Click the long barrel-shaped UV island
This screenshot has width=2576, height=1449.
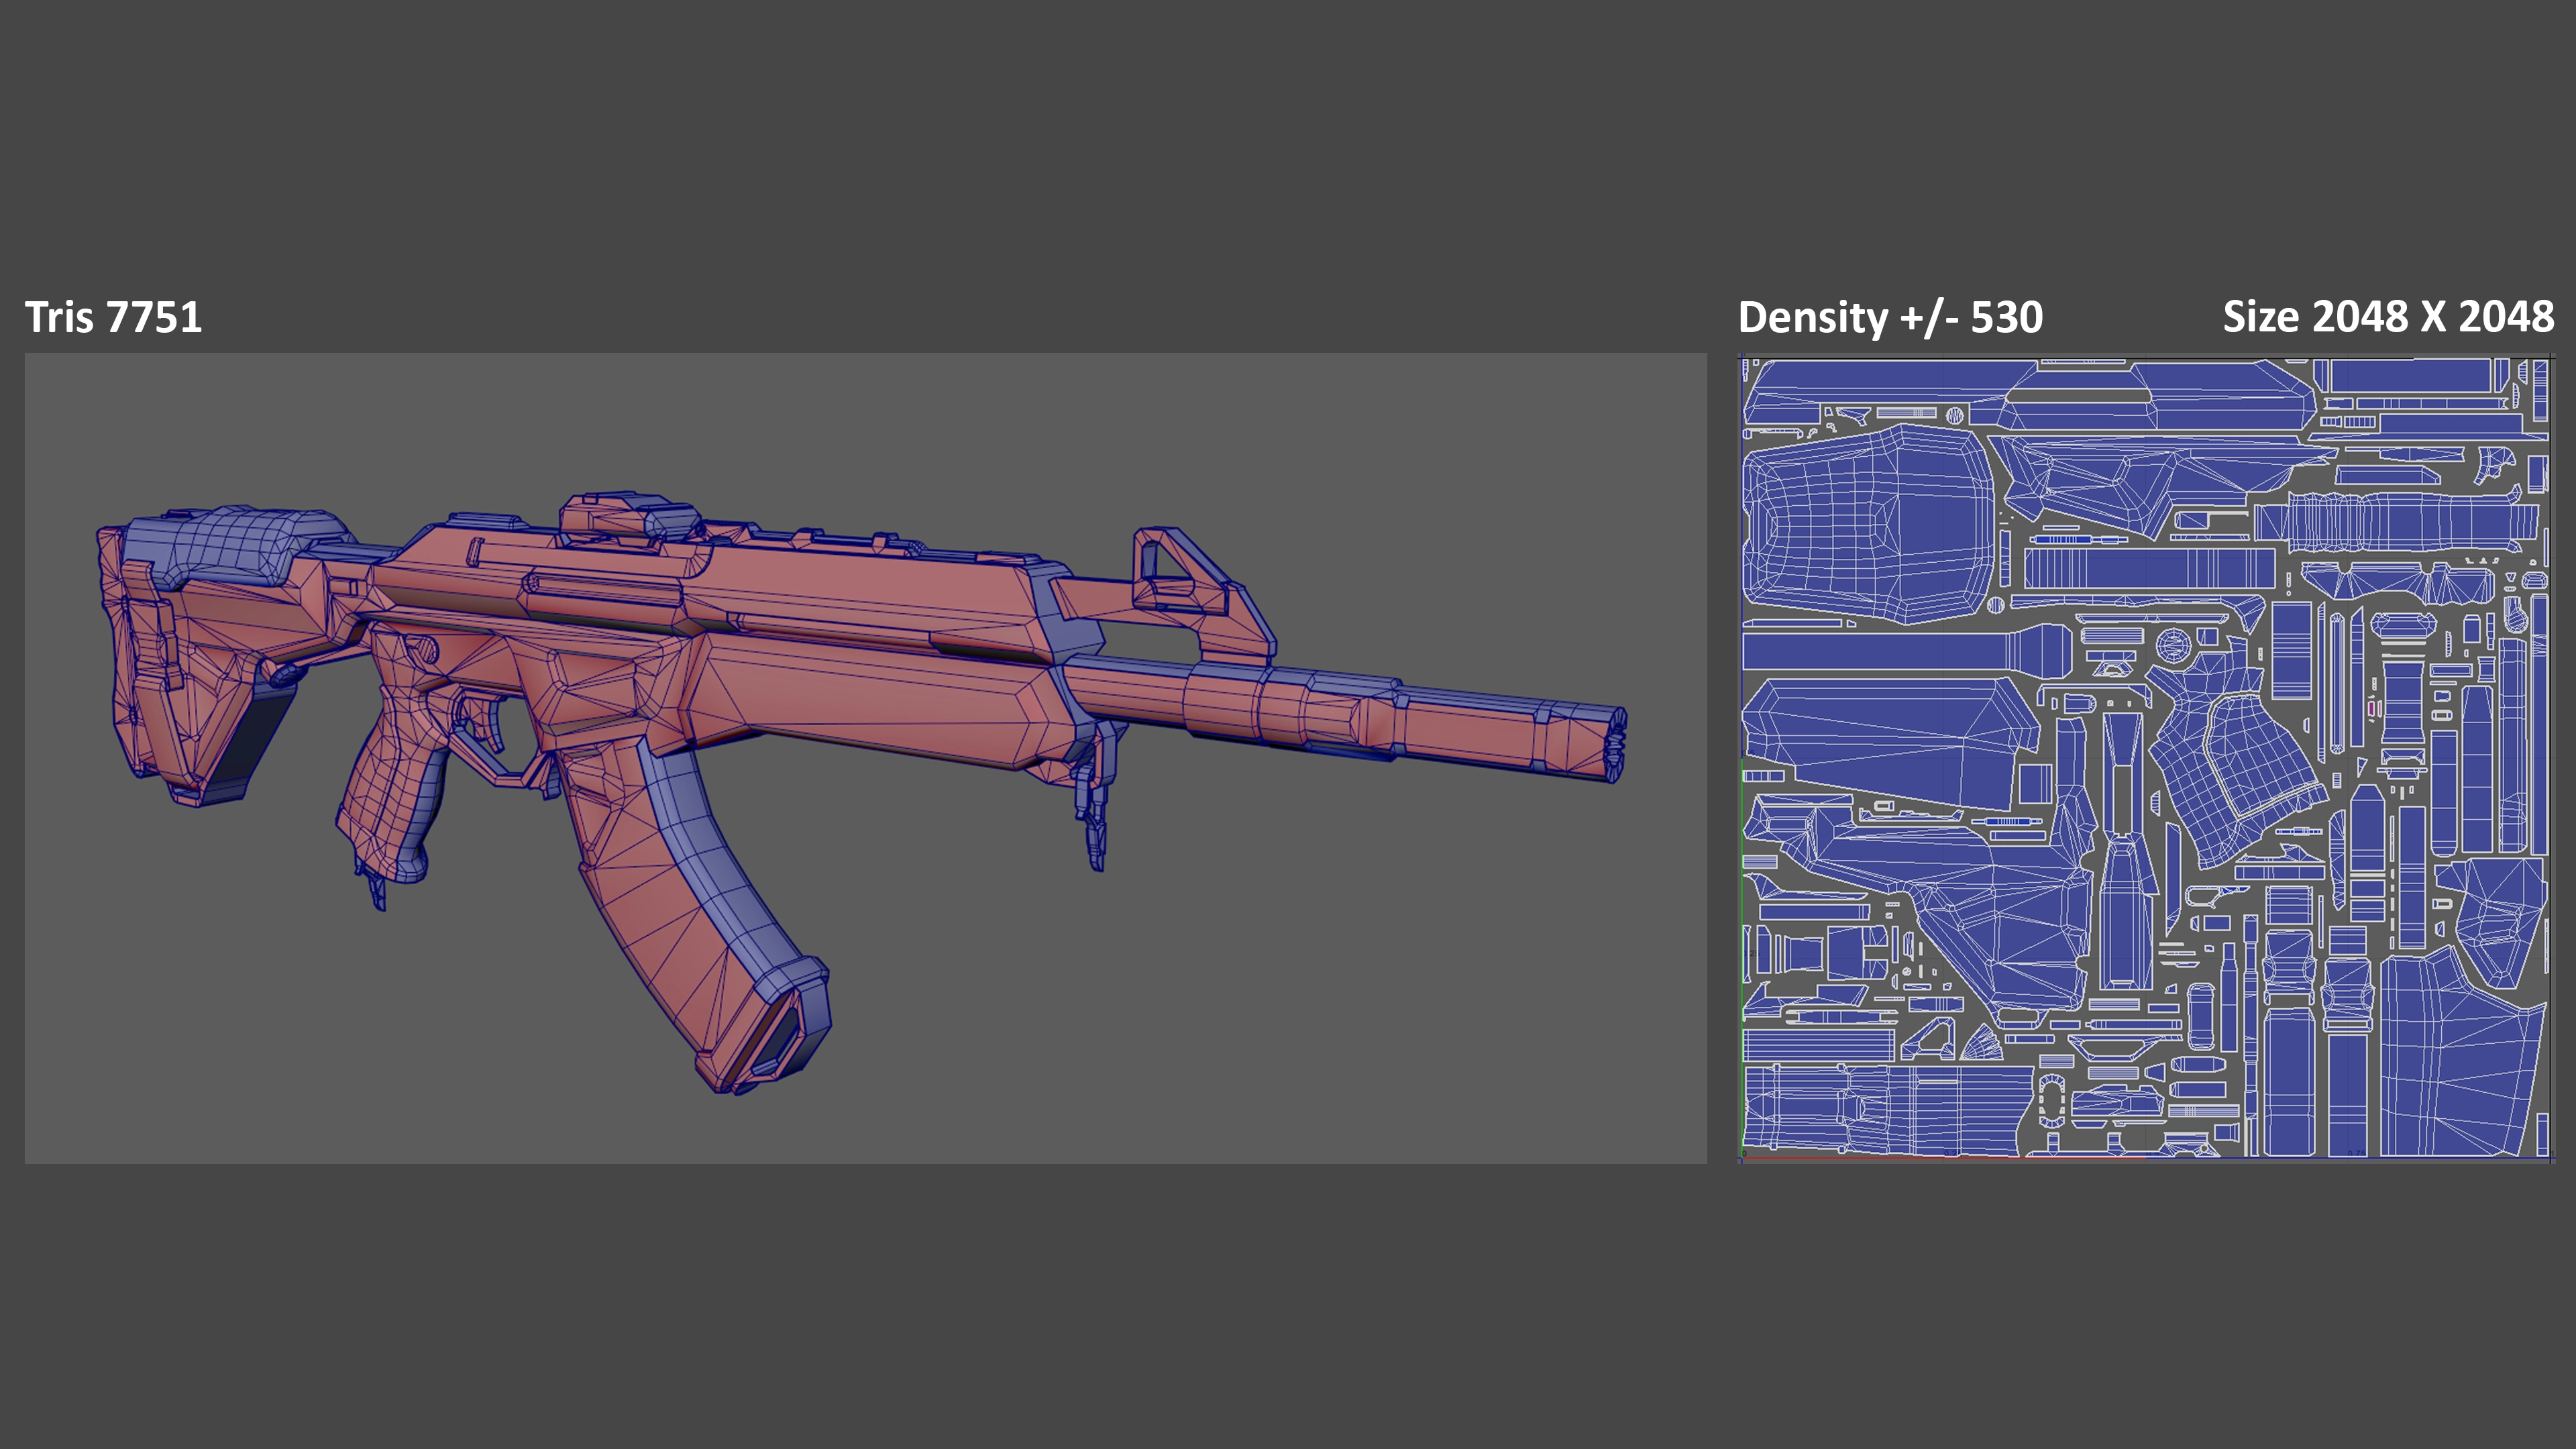(x=1890, y=651)
